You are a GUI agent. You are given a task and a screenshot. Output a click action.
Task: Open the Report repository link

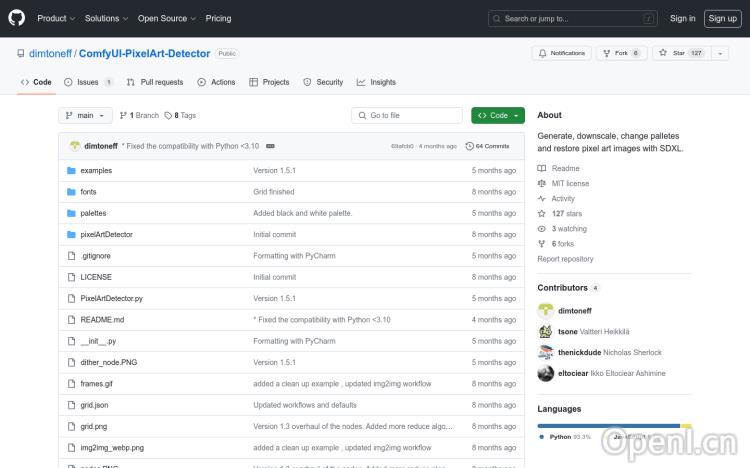tap(565, 259)
